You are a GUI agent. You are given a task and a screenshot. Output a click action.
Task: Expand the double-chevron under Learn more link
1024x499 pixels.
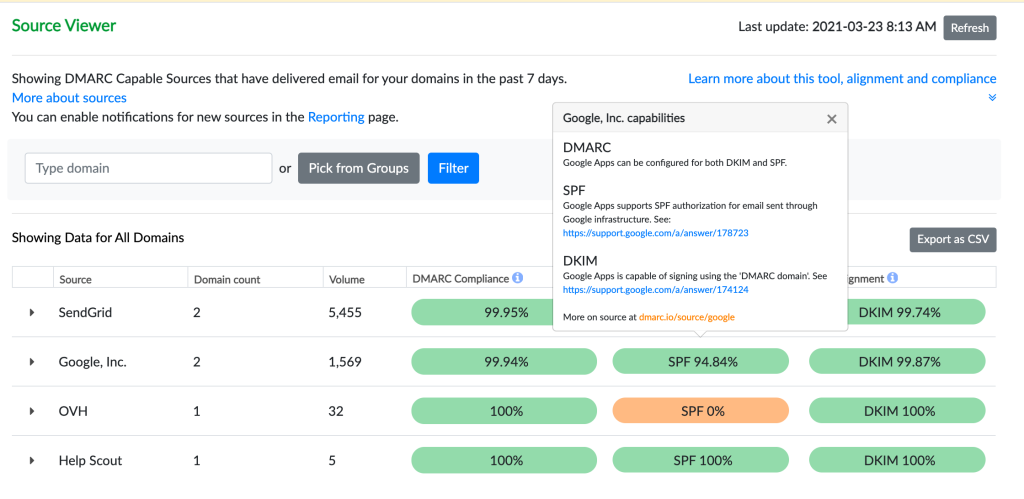pyautogui.click(x=992, y=97)
